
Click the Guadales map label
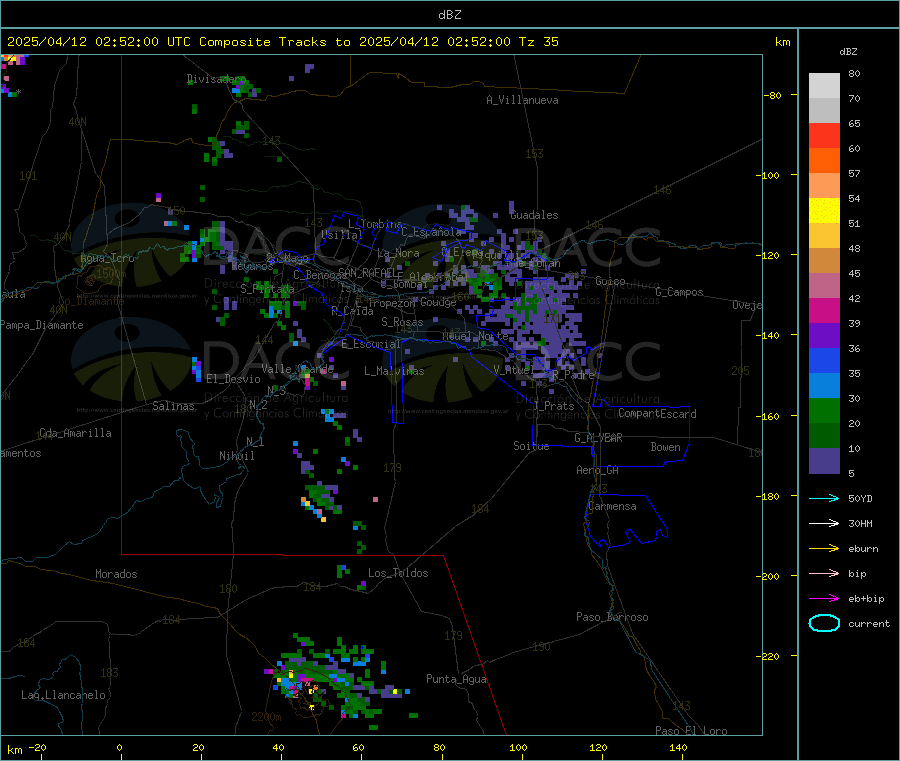(534, 215)
